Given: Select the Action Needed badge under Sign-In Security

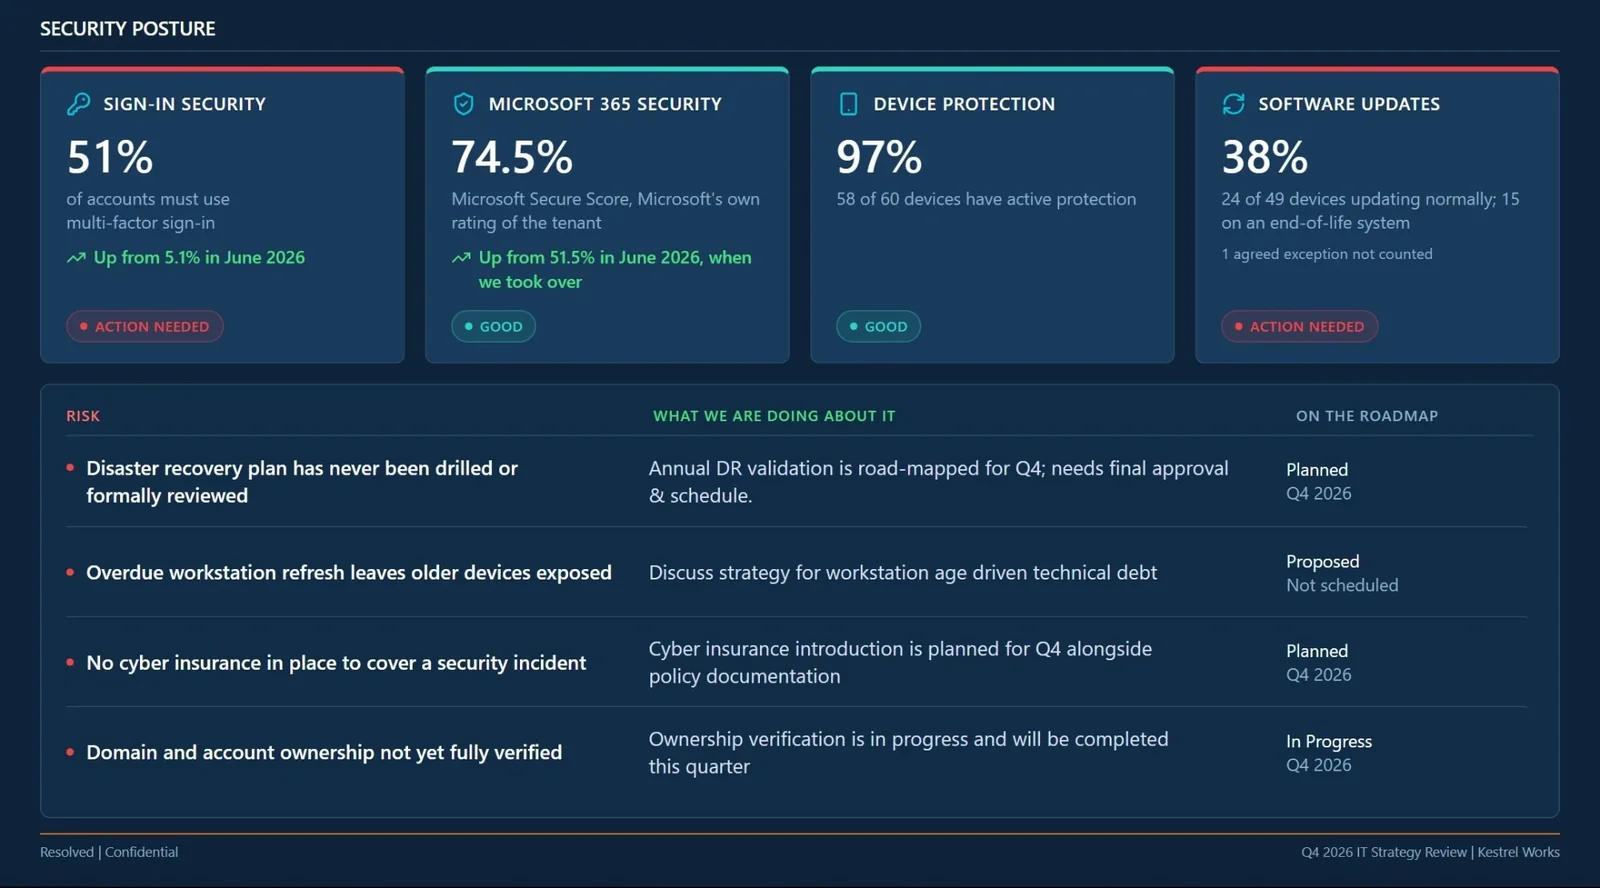Looking at the screenshot, I should (x=145, y=326).
